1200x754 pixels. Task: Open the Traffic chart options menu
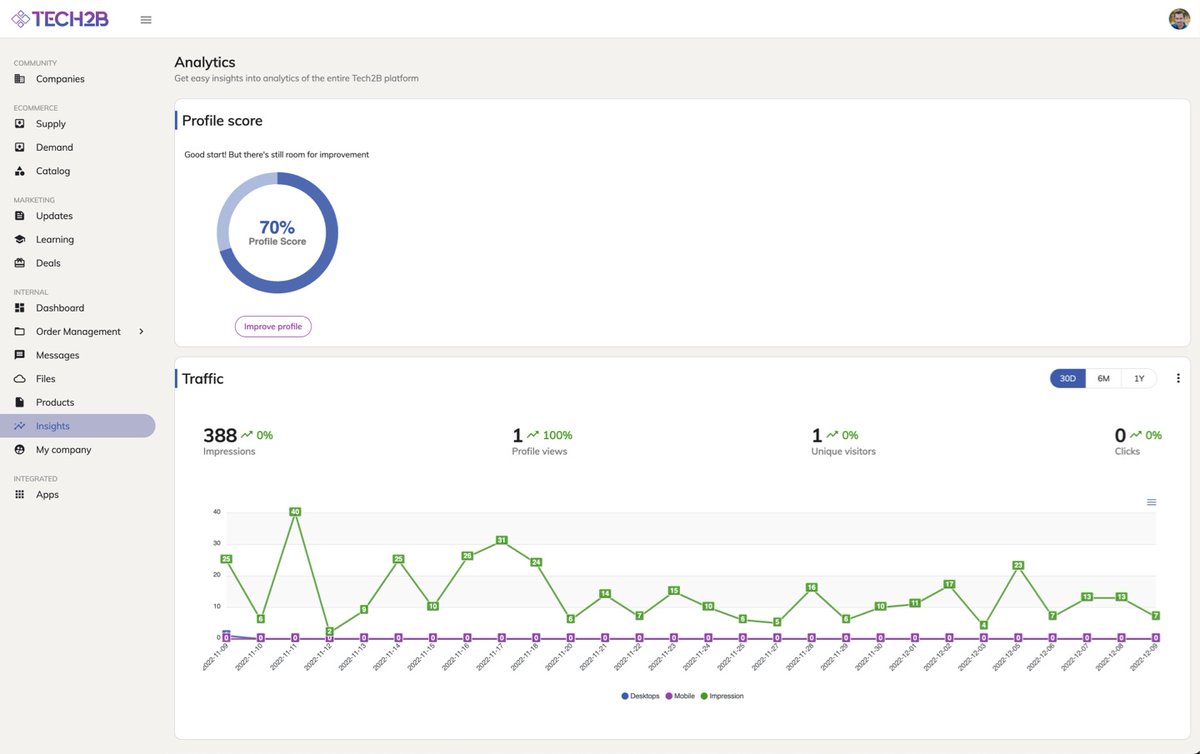pos(1178,377)
